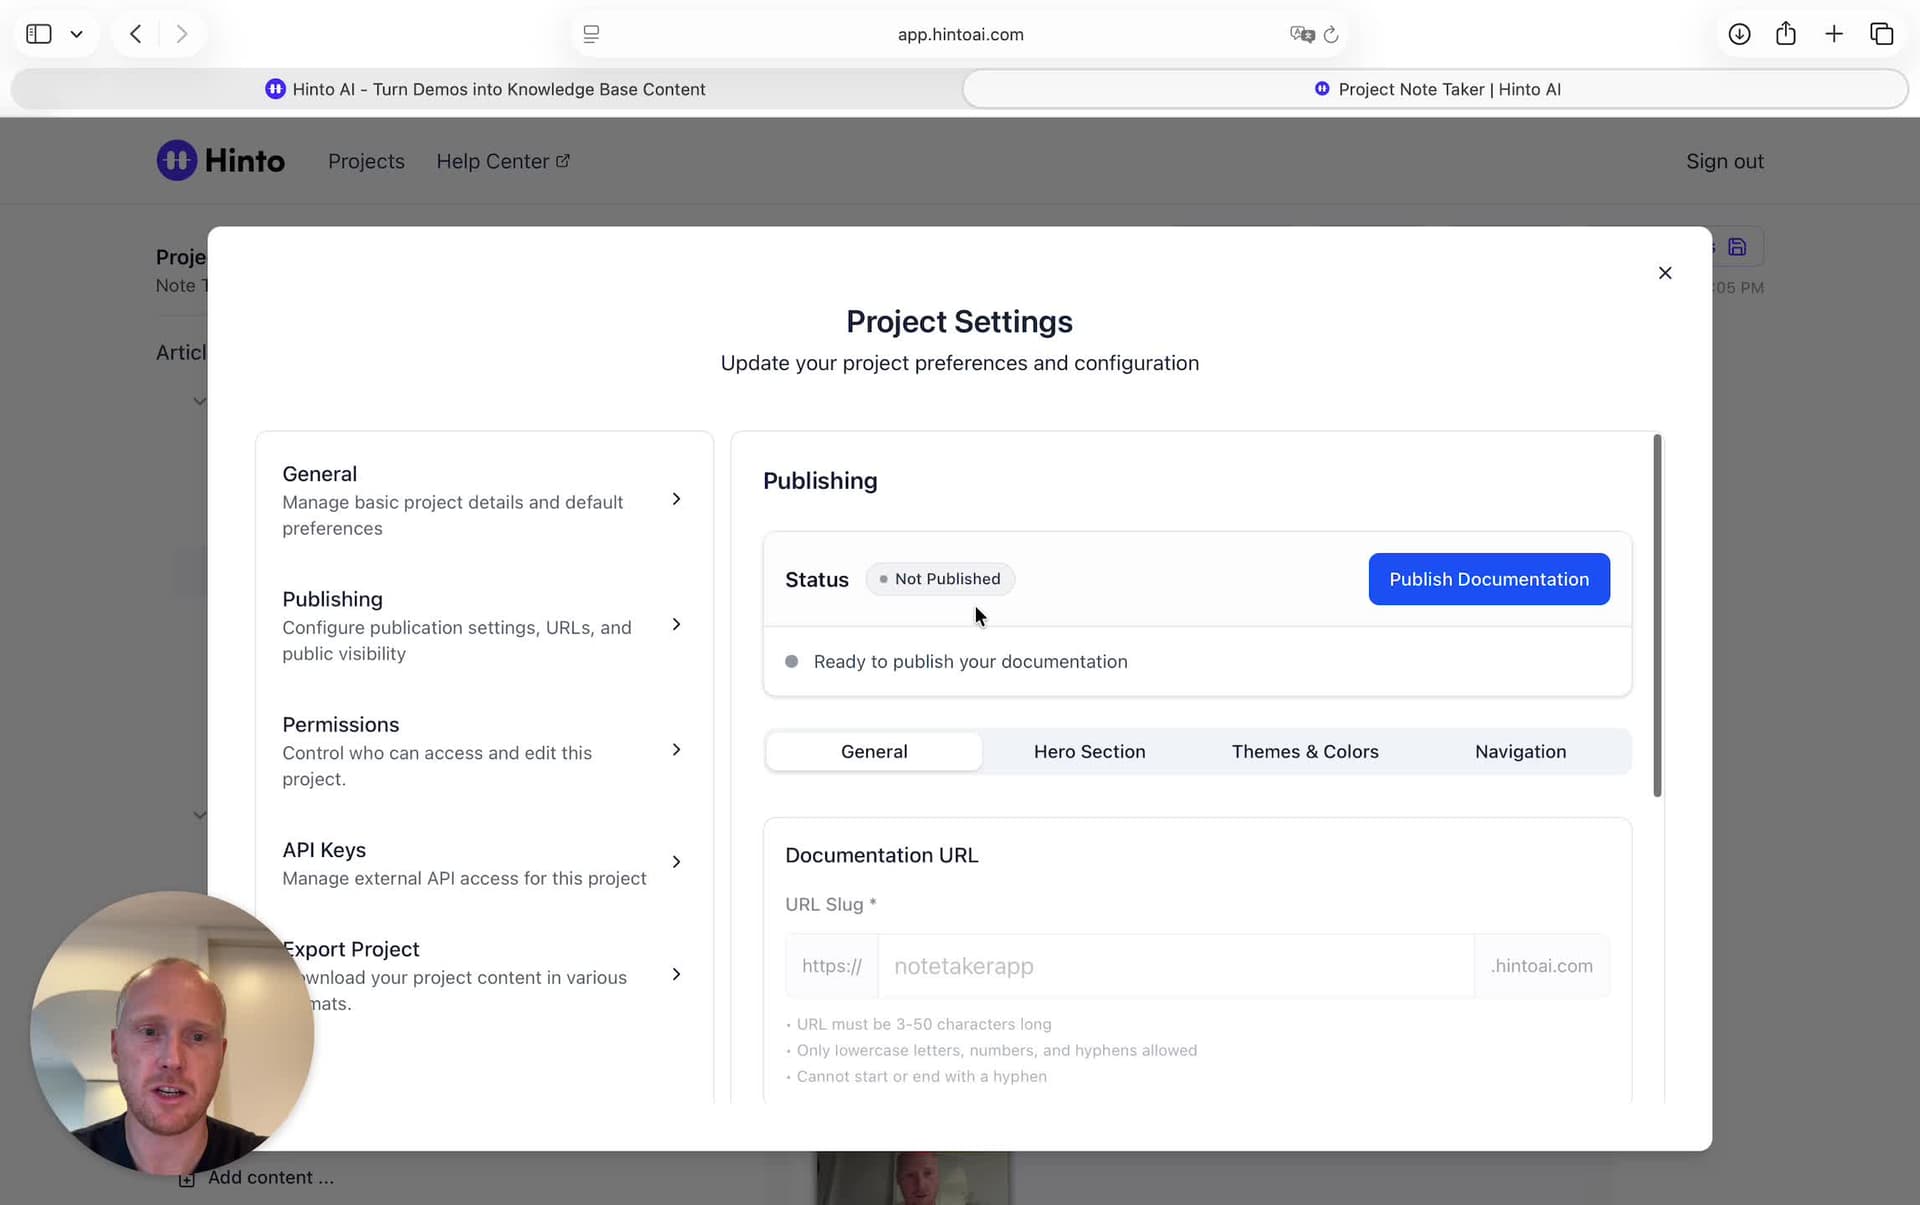Click the Publish Documentation button
The width and height of the screenshot is (1920, 1205).
click(x=1488, y=579)
